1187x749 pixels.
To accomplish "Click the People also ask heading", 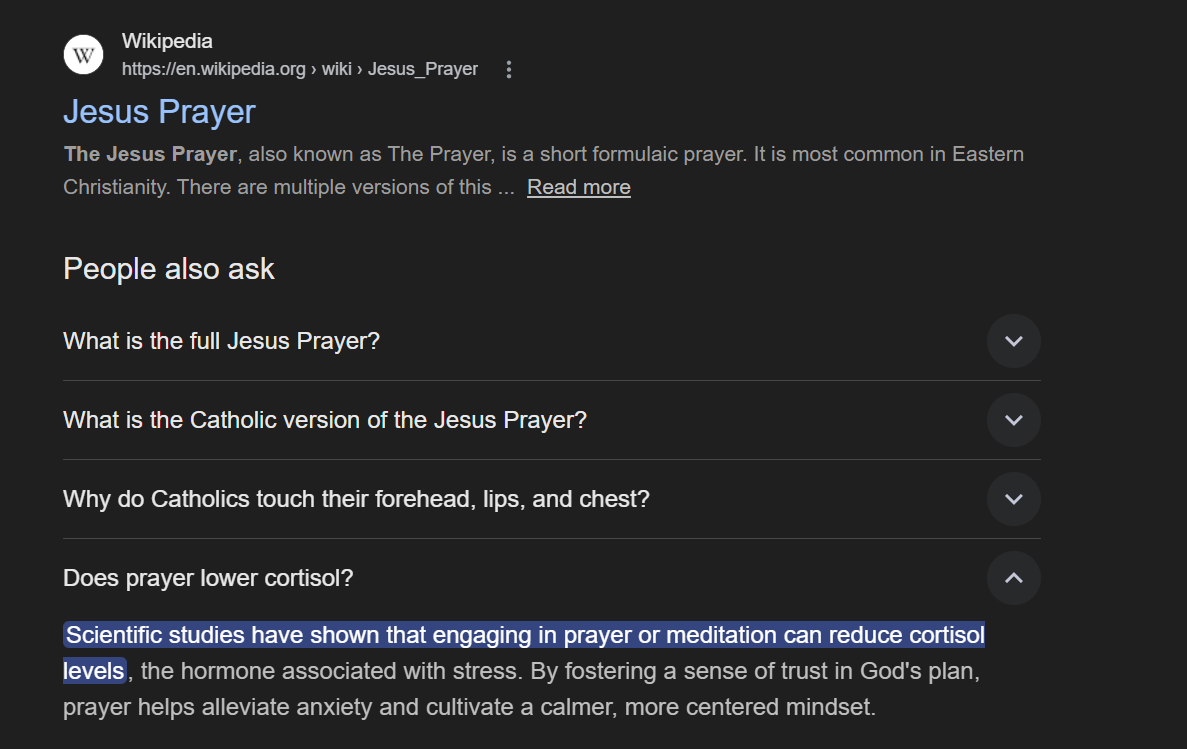I will coord(168,269).
